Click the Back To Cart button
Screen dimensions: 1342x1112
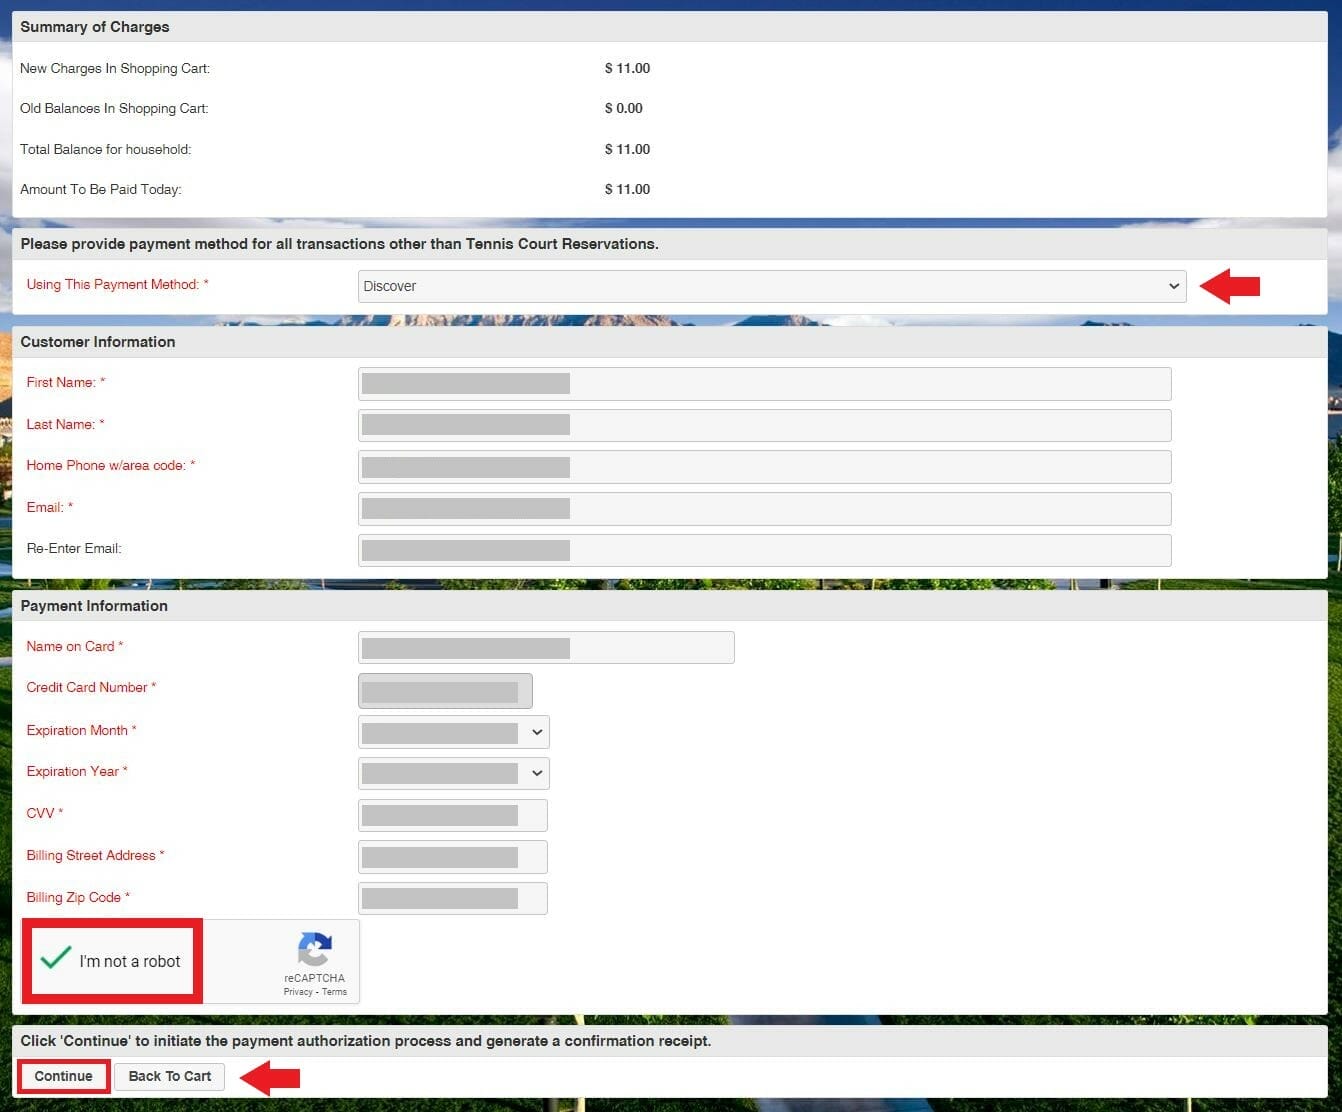tap(169, 1076)
